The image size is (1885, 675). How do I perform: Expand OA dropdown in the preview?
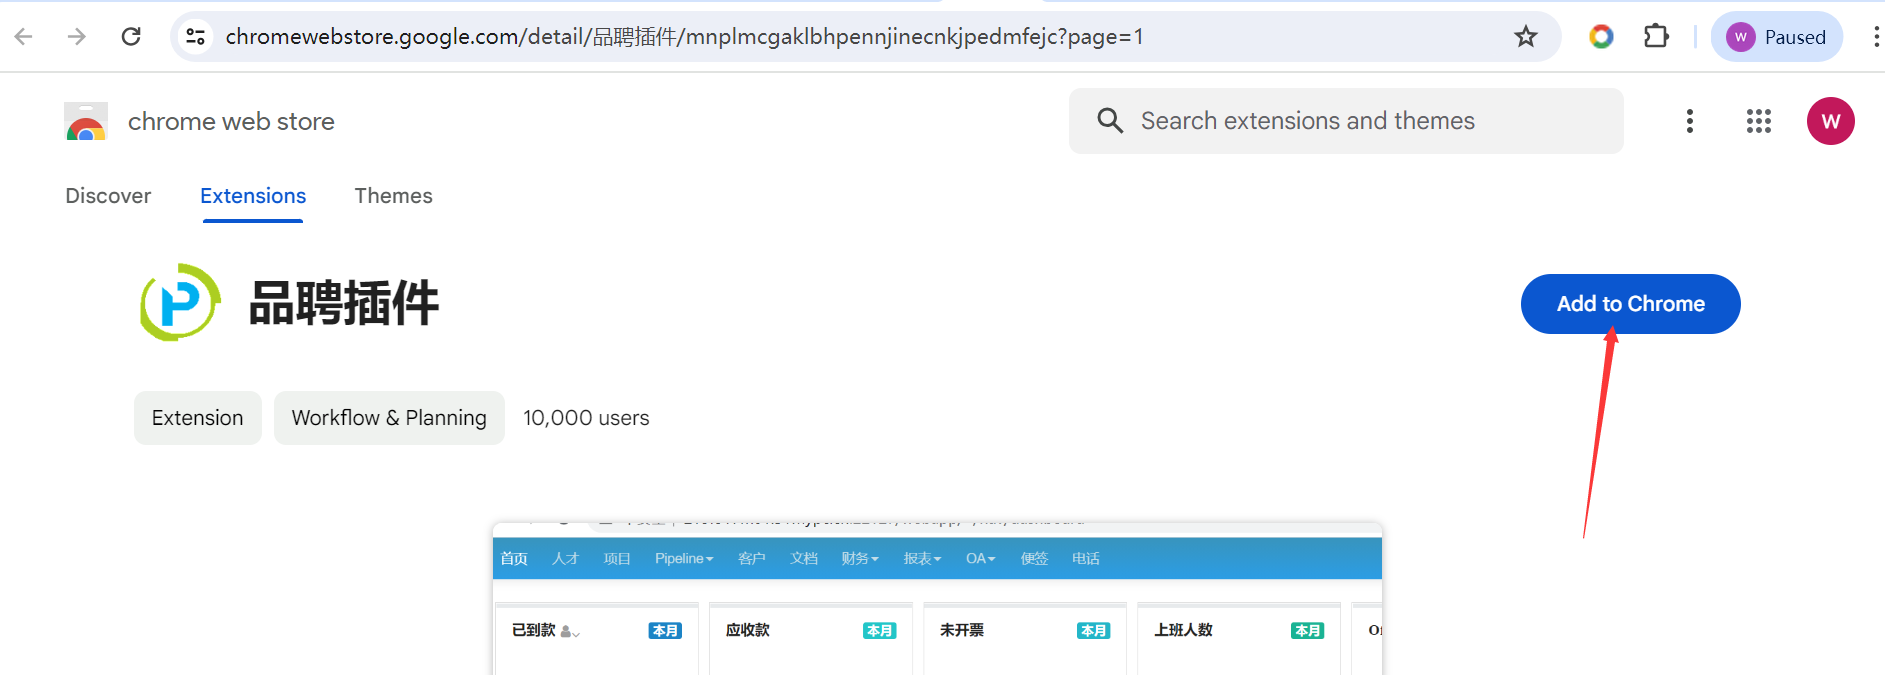(981, 559)
